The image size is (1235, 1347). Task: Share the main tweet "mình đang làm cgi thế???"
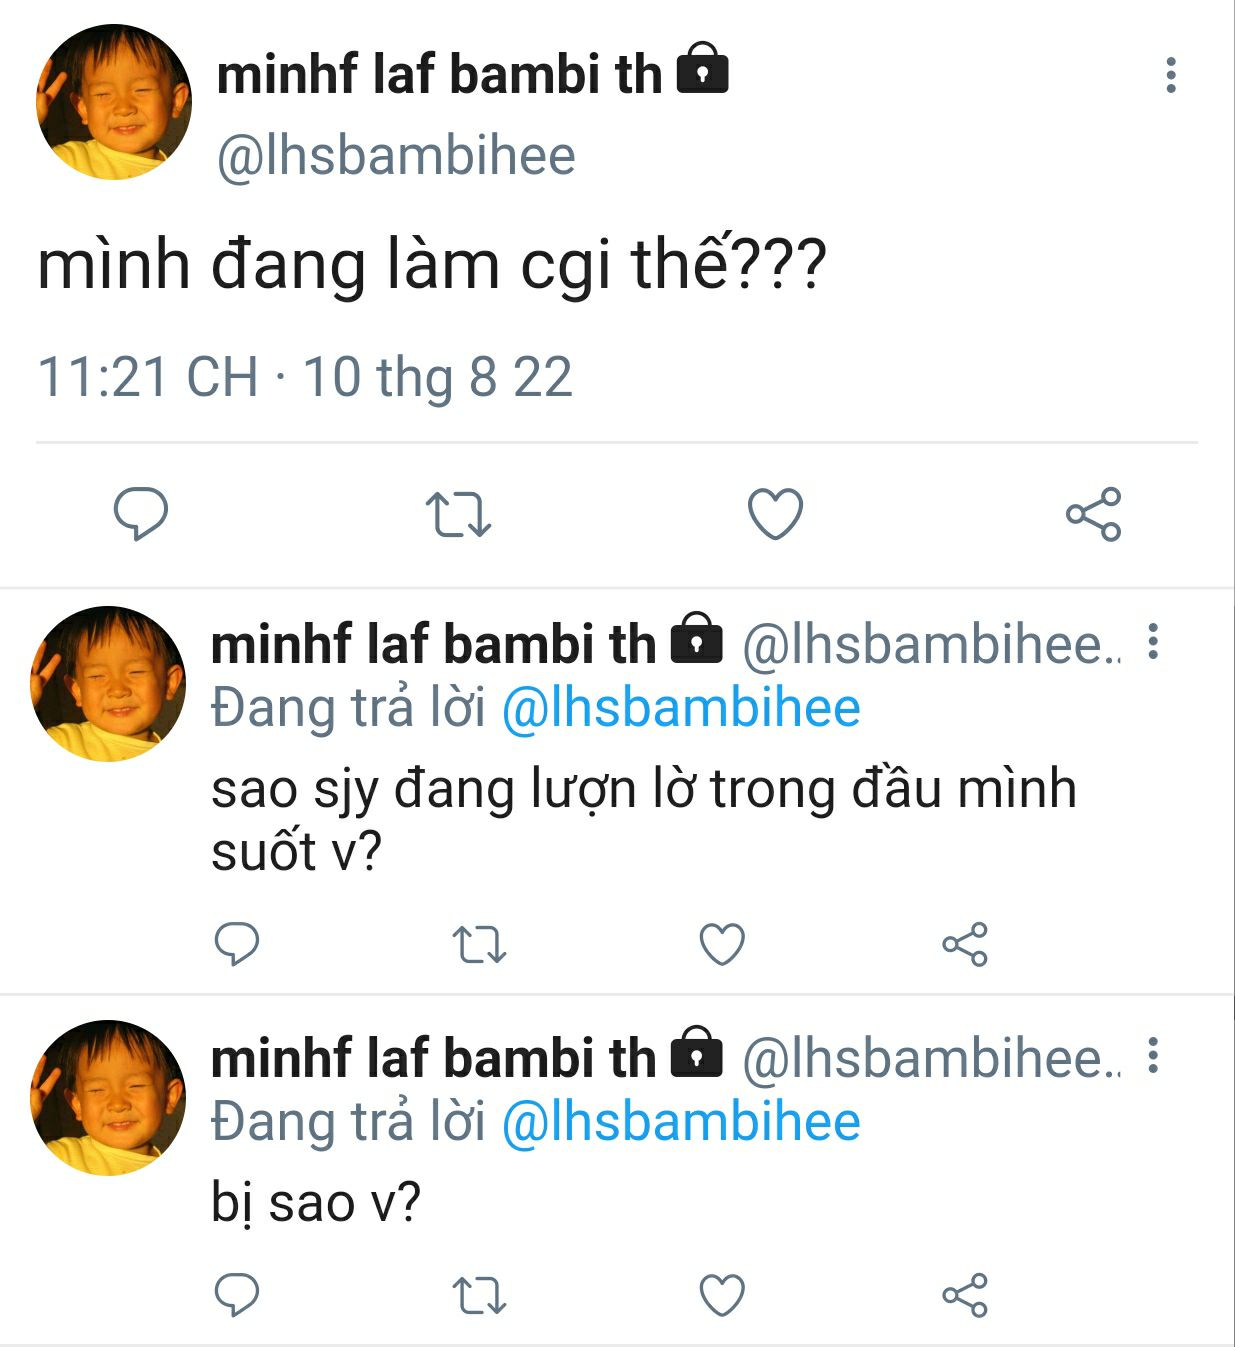[1093, 514]
